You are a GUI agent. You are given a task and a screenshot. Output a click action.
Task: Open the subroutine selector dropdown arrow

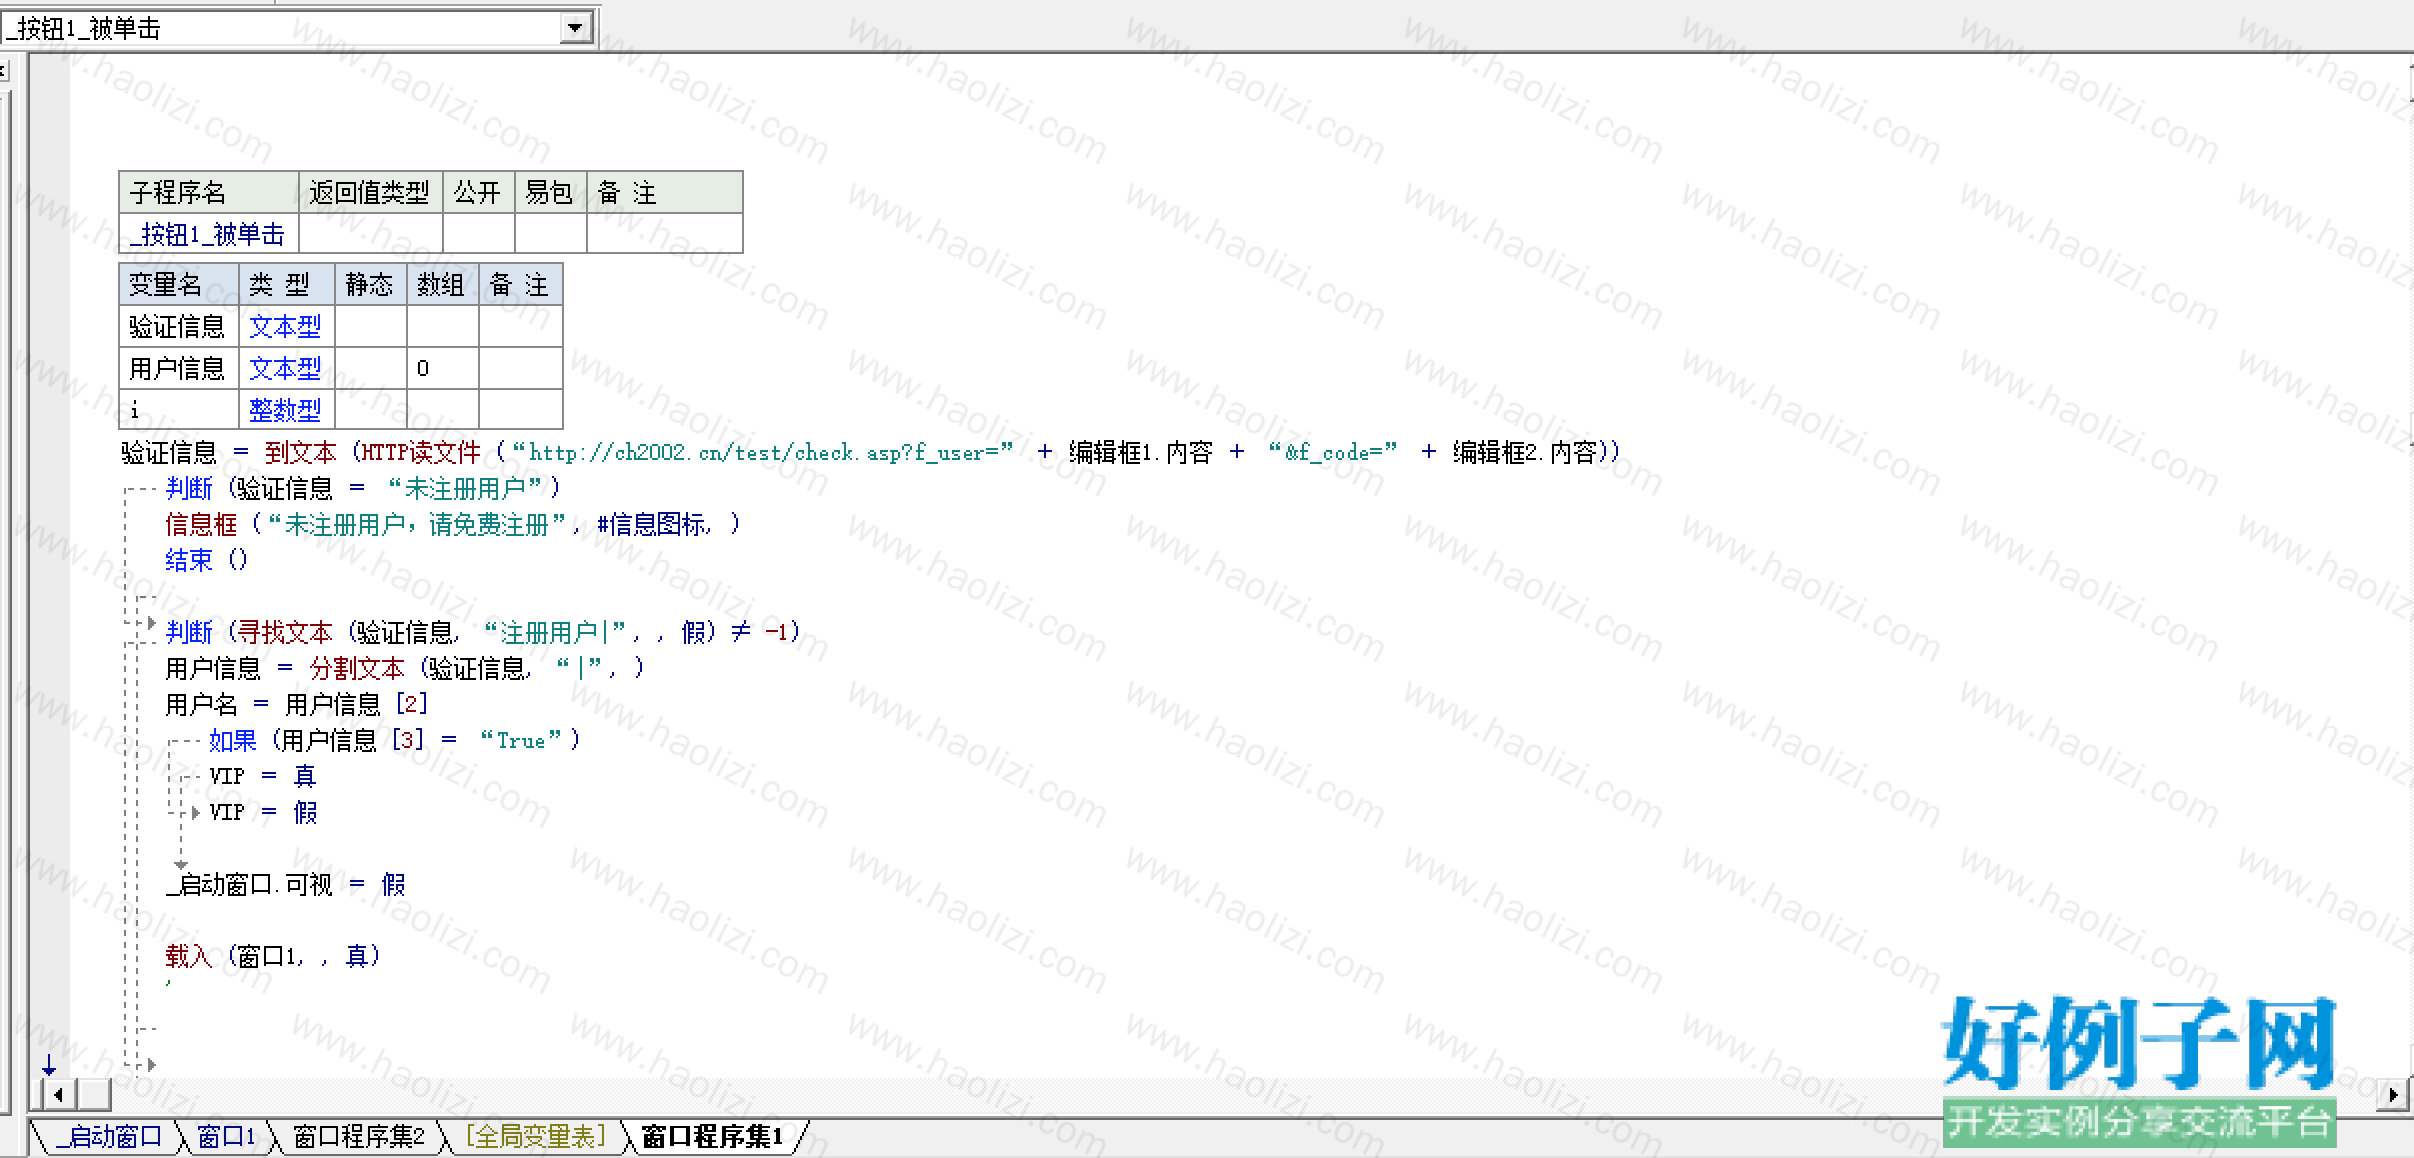[x=575, y=28]
